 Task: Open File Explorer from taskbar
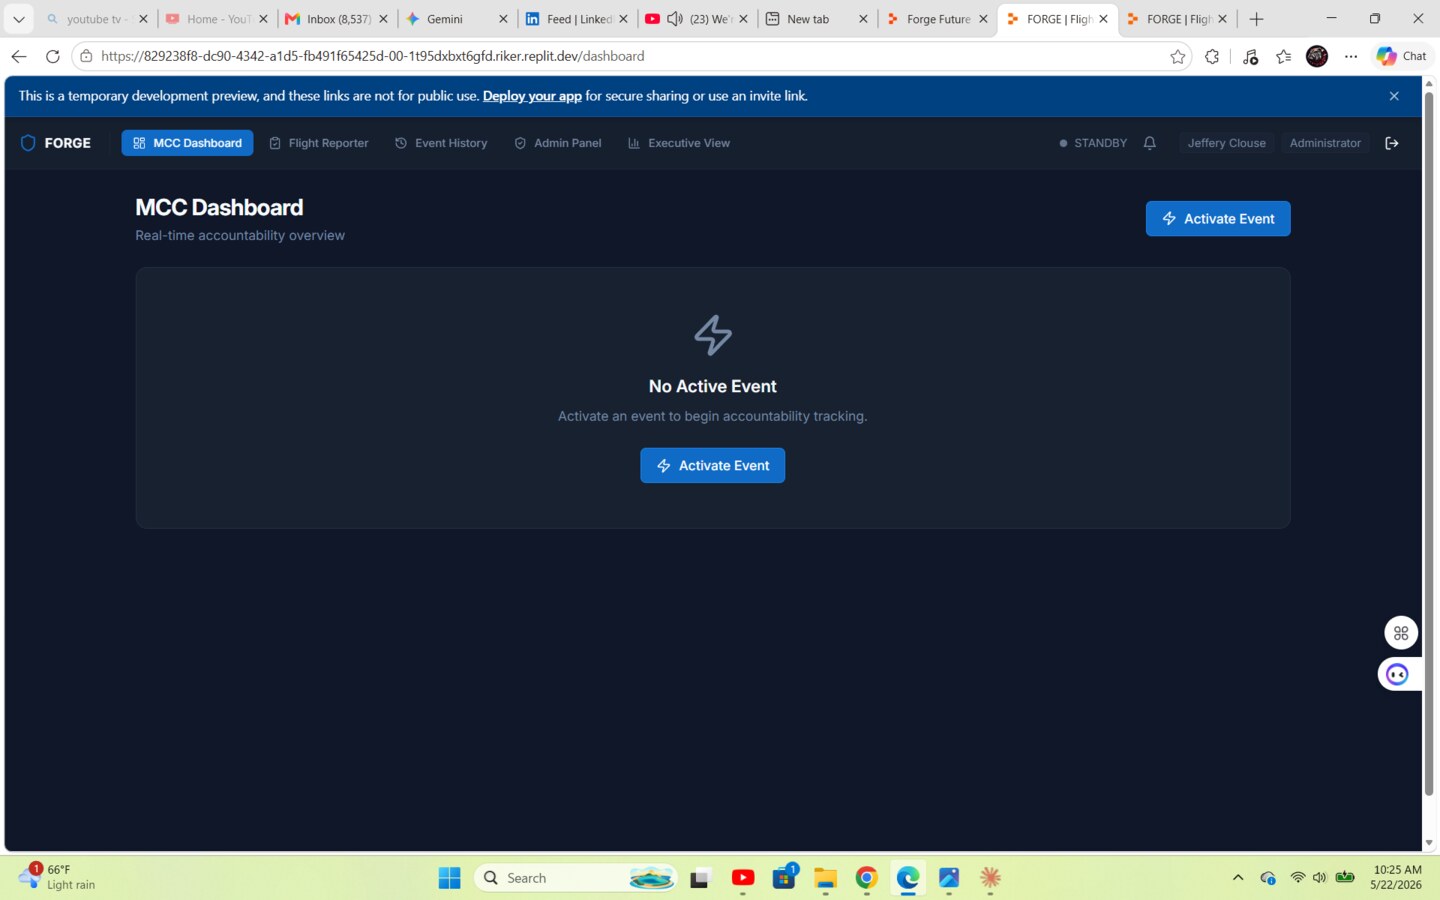tap(825, 878)
